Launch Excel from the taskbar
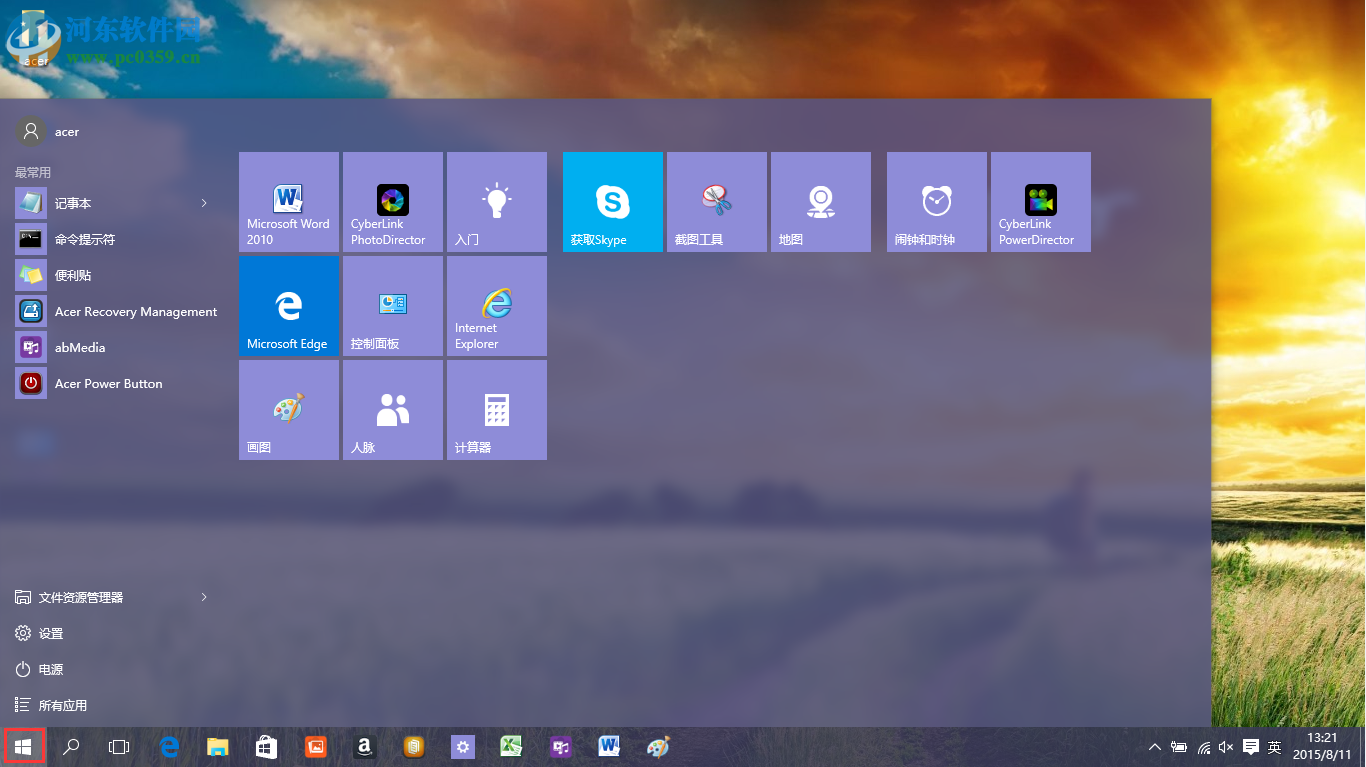The image size is (1366, 767). click(511, 746)
